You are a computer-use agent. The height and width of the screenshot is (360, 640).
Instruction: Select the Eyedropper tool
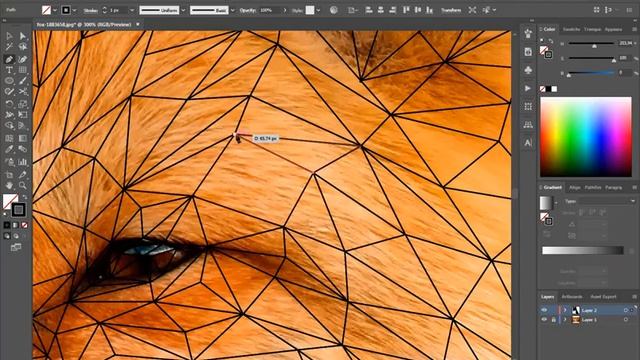pos(9,149)
